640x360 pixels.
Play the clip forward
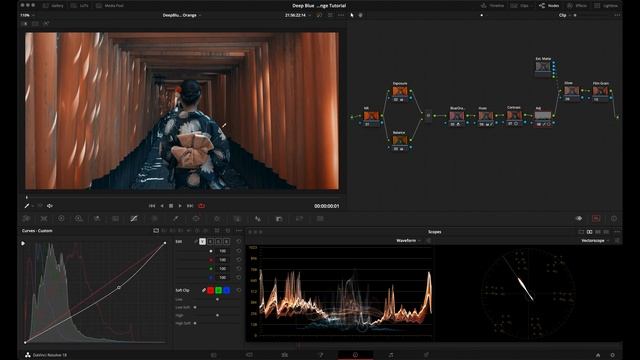click(x=180, y=206)
